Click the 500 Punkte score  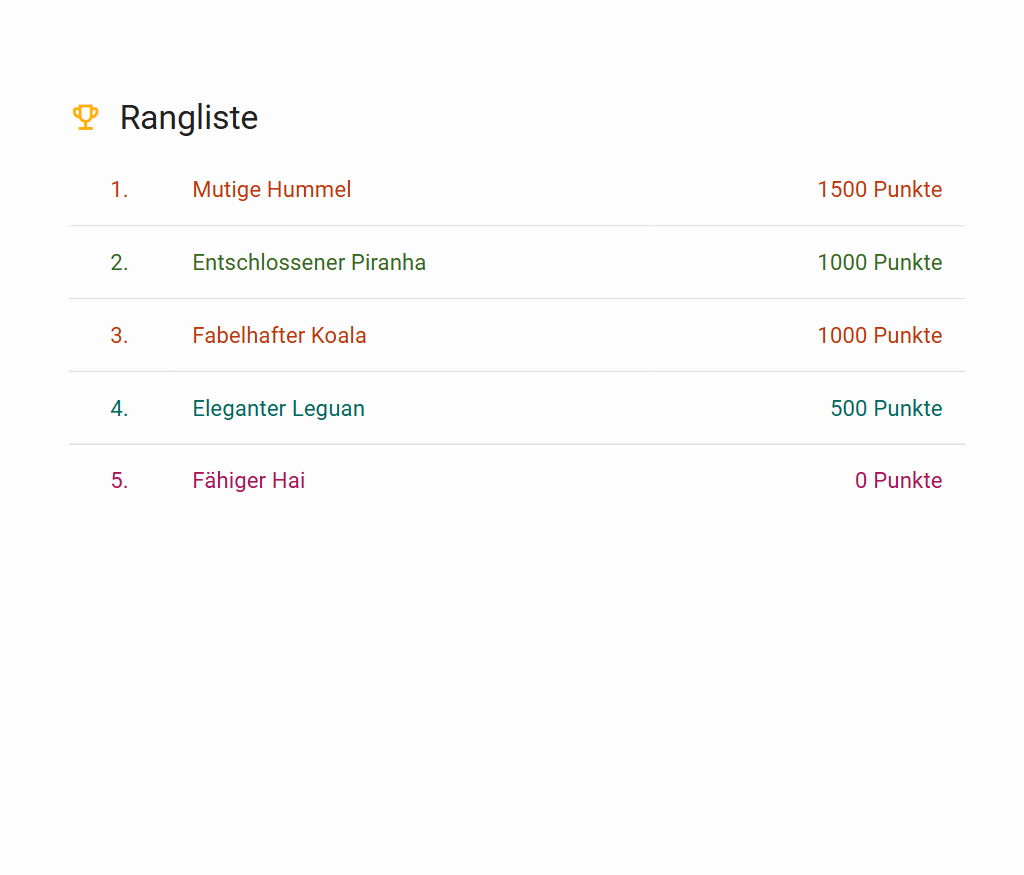coord(886,409)
